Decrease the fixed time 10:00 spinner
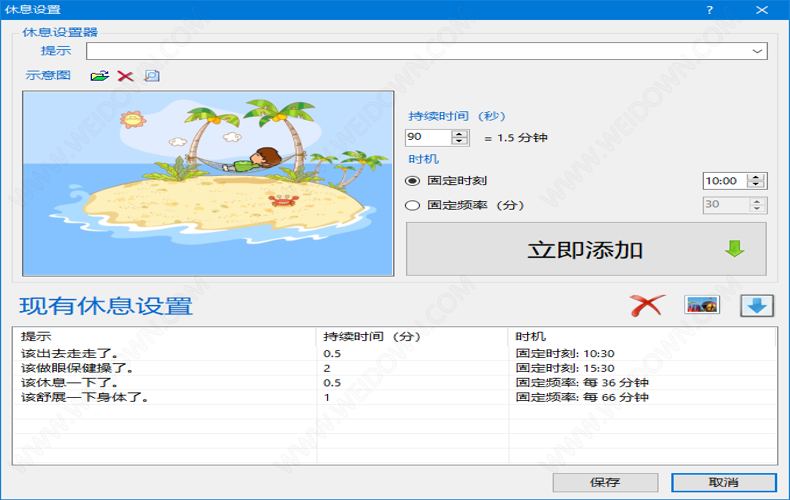 point(757,185)
